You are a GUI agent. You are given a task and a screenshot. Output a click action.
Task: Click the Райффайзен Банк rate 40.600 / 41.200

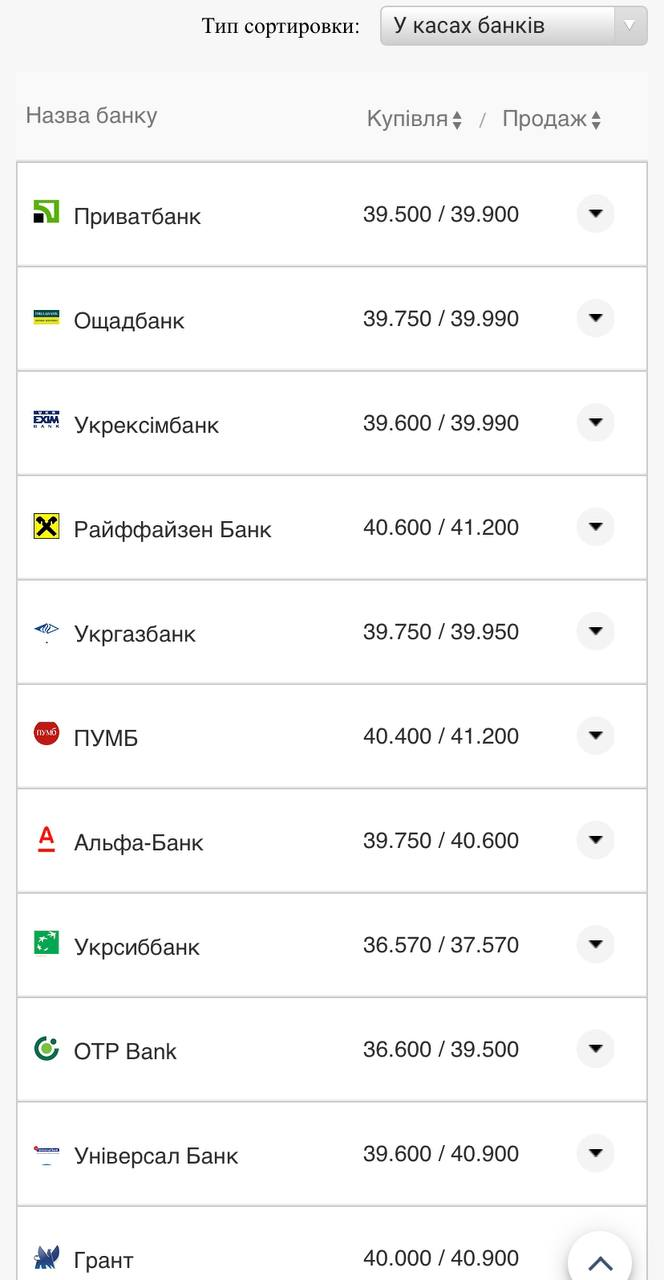[441, 527]
